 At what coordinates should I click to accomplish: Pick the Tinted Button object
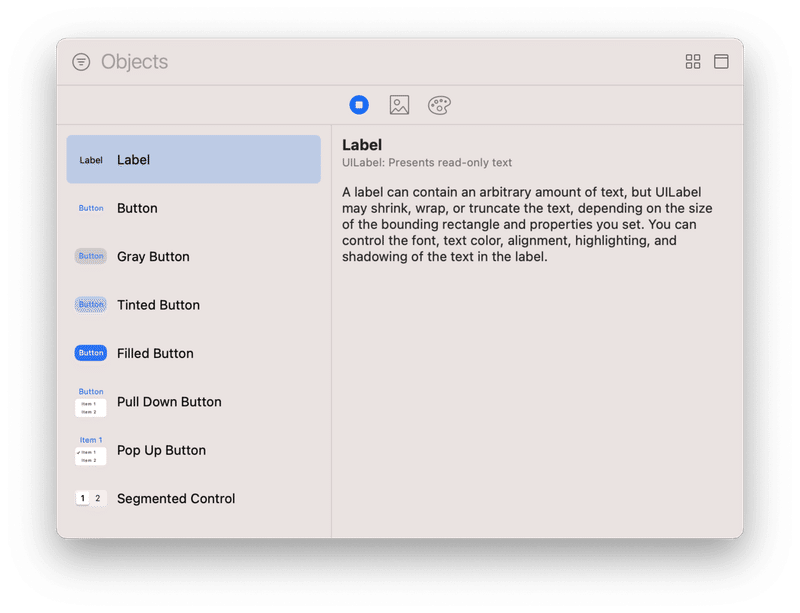point(193,305)
